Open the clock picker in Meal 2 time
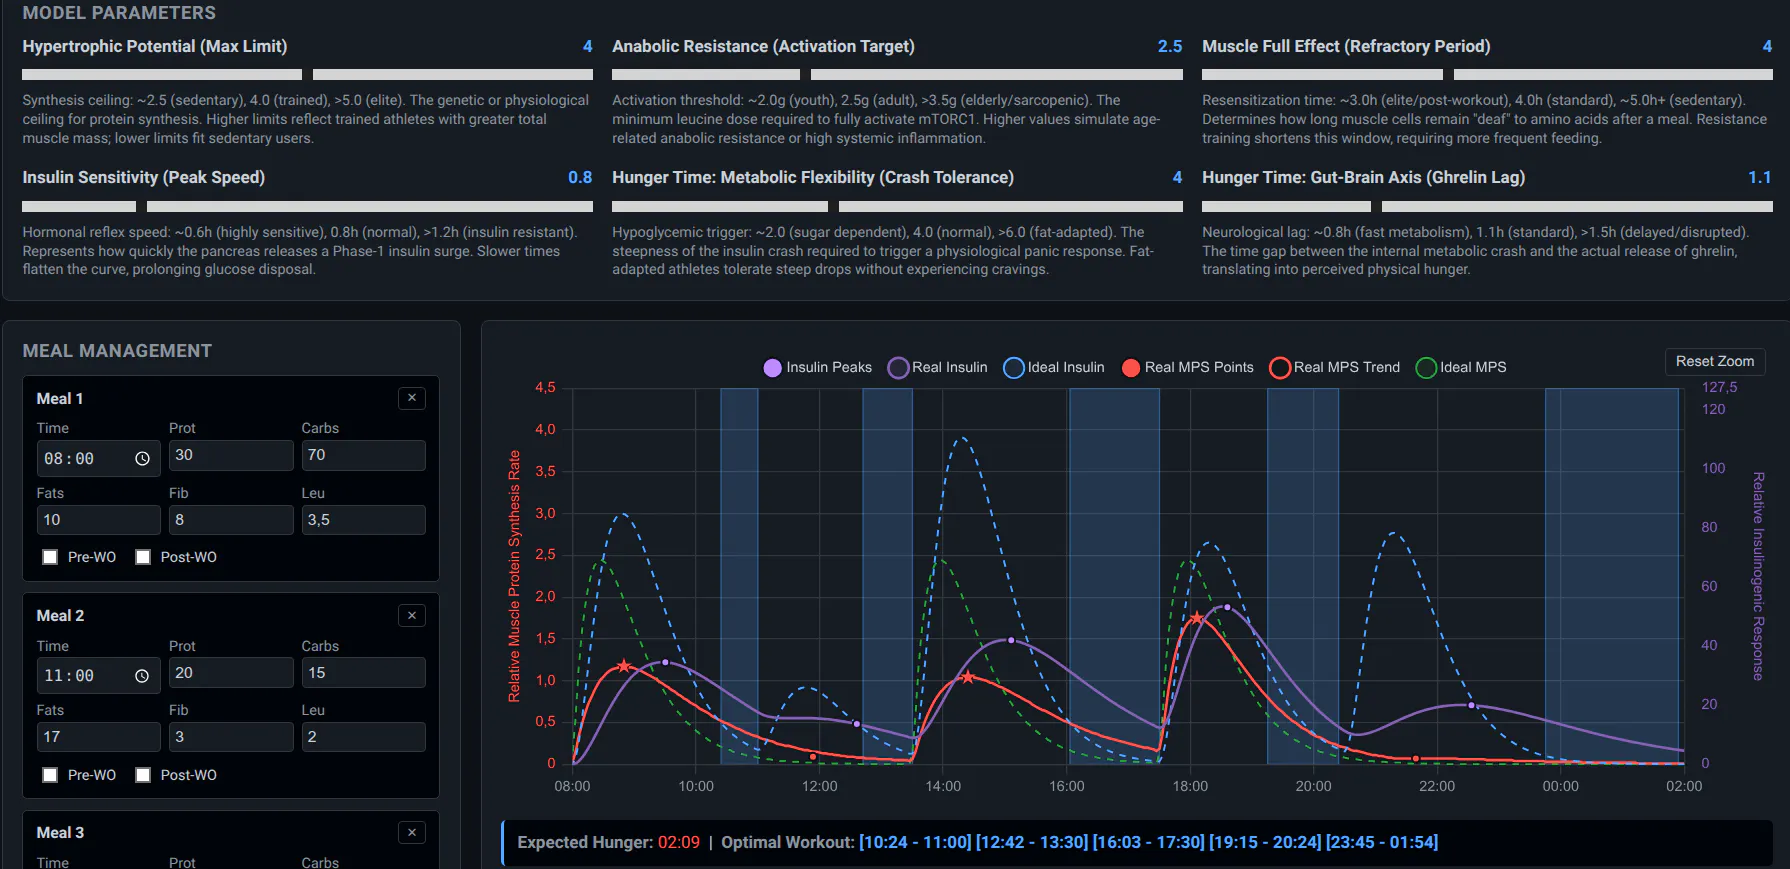The height and width of the screenshot is (869, 1790). [x=142, y=676]
